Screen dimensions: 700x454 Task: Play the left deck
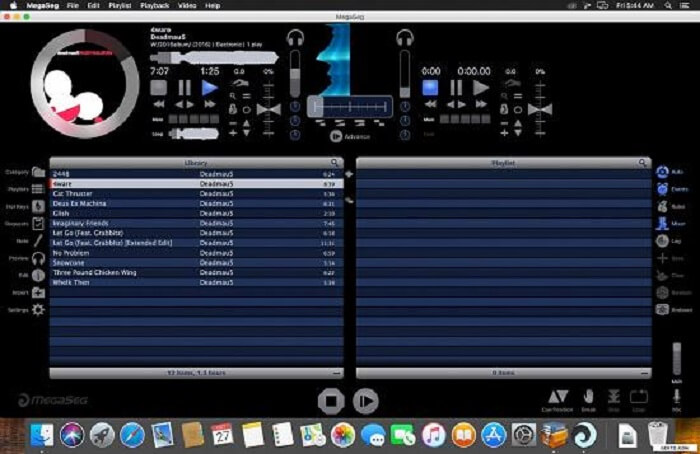209,88
